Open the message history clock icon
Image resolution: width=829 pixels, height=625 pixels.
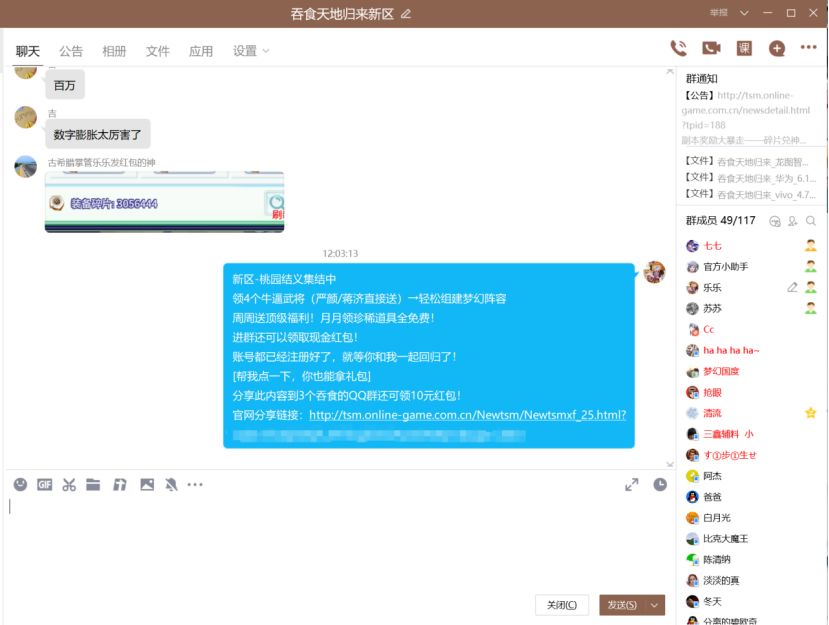coord(660,484)
